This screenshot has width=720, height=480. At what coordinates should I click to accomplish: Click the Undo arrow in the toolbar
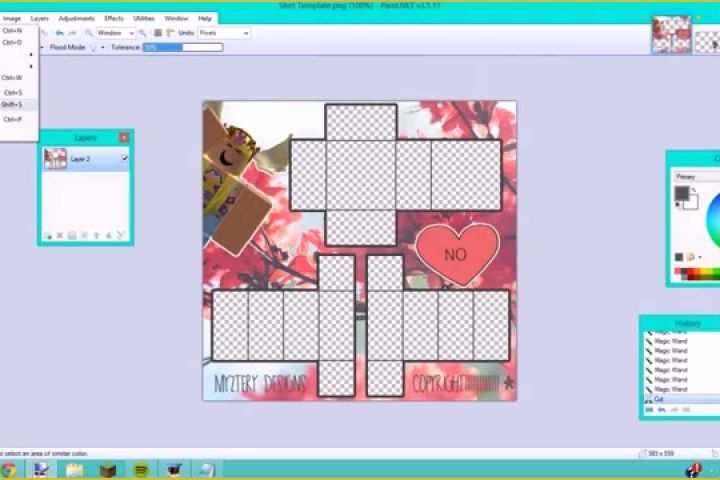60,33
